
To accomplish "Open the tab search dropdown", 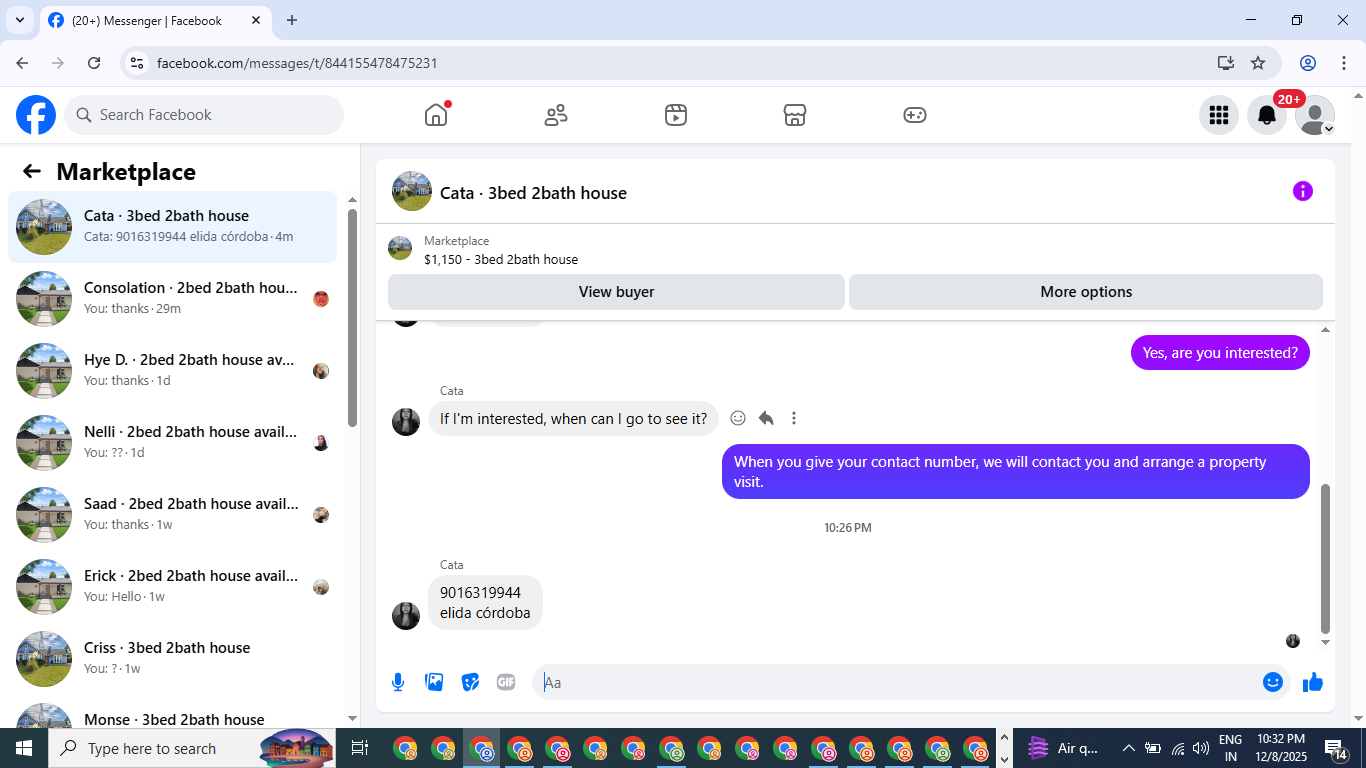I will [x=19, y=20].
